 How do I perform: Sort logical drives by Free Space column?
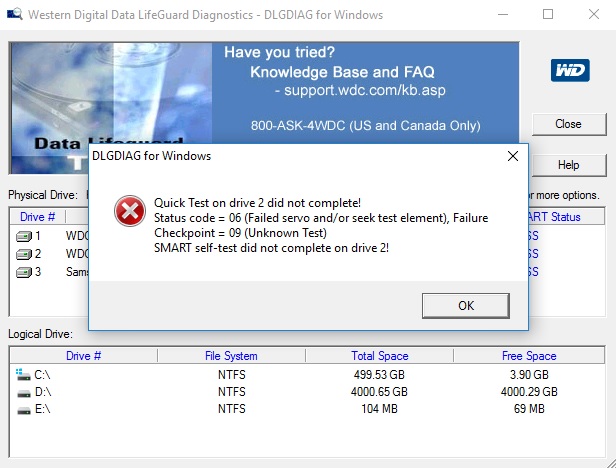click(x=529, y=356)
